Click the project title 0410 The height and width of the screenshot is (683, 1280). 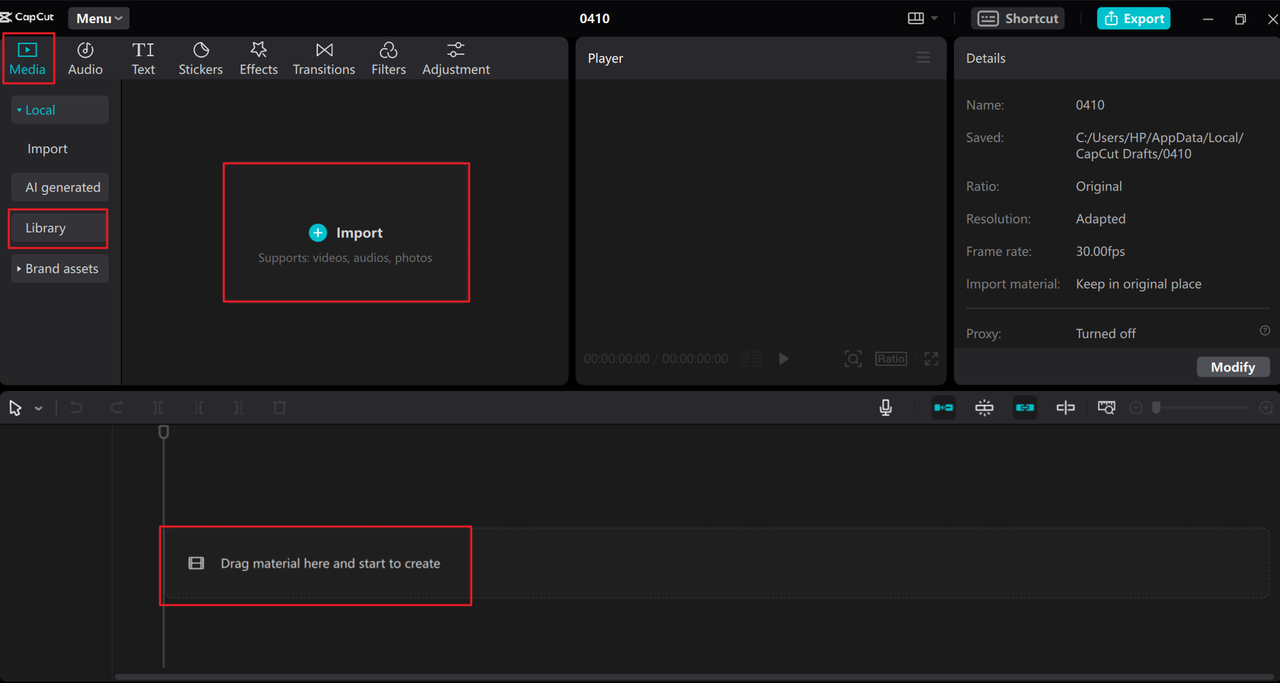[595, 18]
